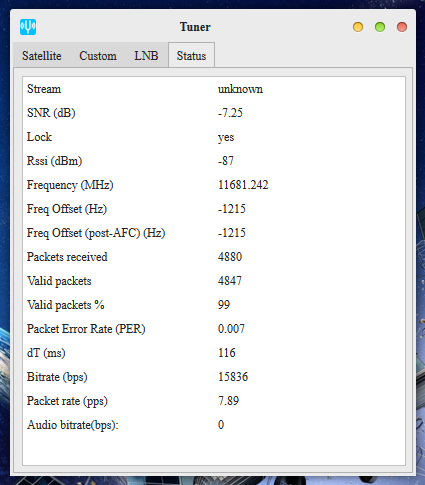Select the Packet rate (pps) value 7.89
This screenshot has height=485, width=425.
point(228,401)
